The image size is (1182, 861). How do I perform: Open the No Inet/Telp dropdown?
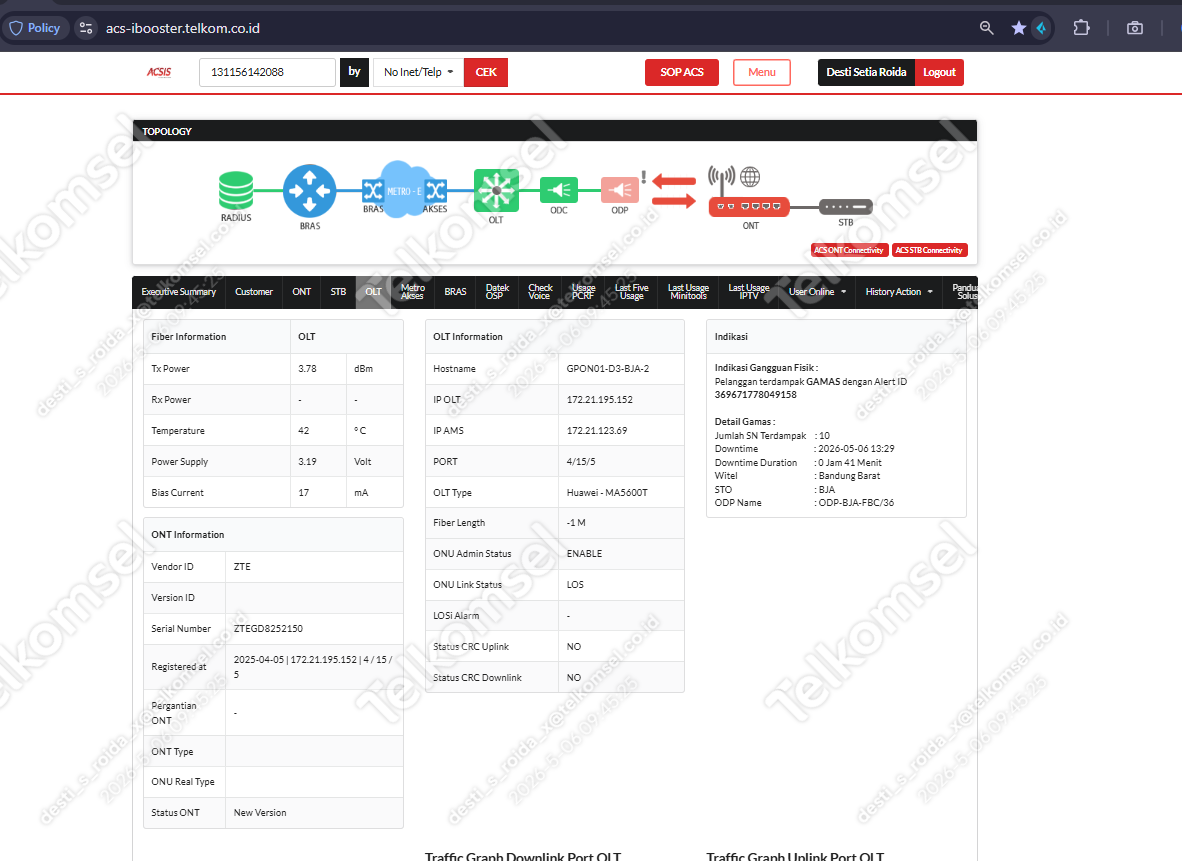(x=418, y=72)
